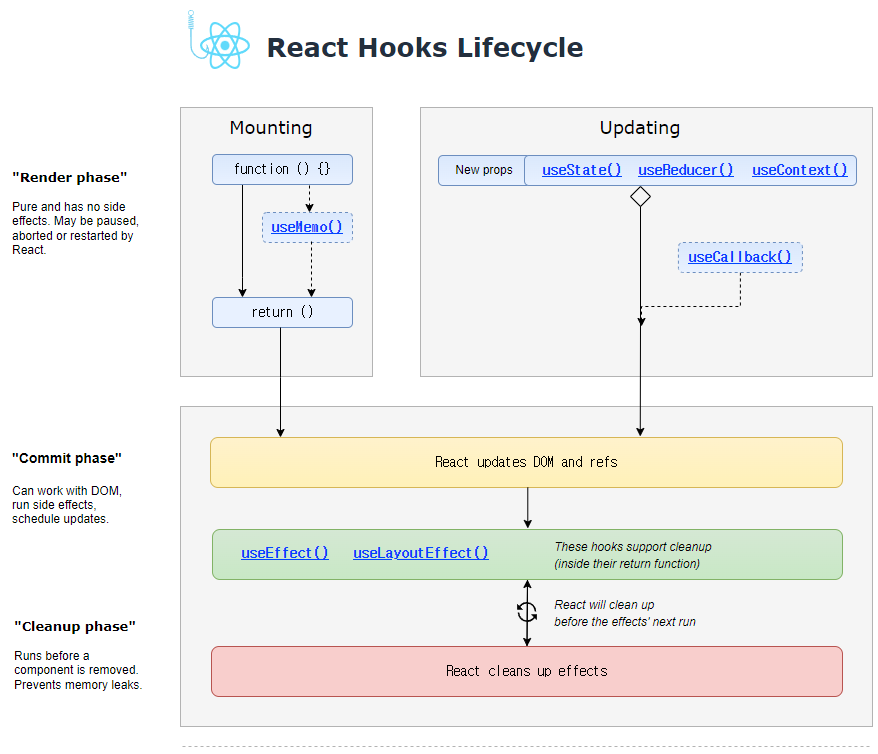Open the useLayoutEffect() link
The height and width of the screenshot is (754, 878).
421,552
